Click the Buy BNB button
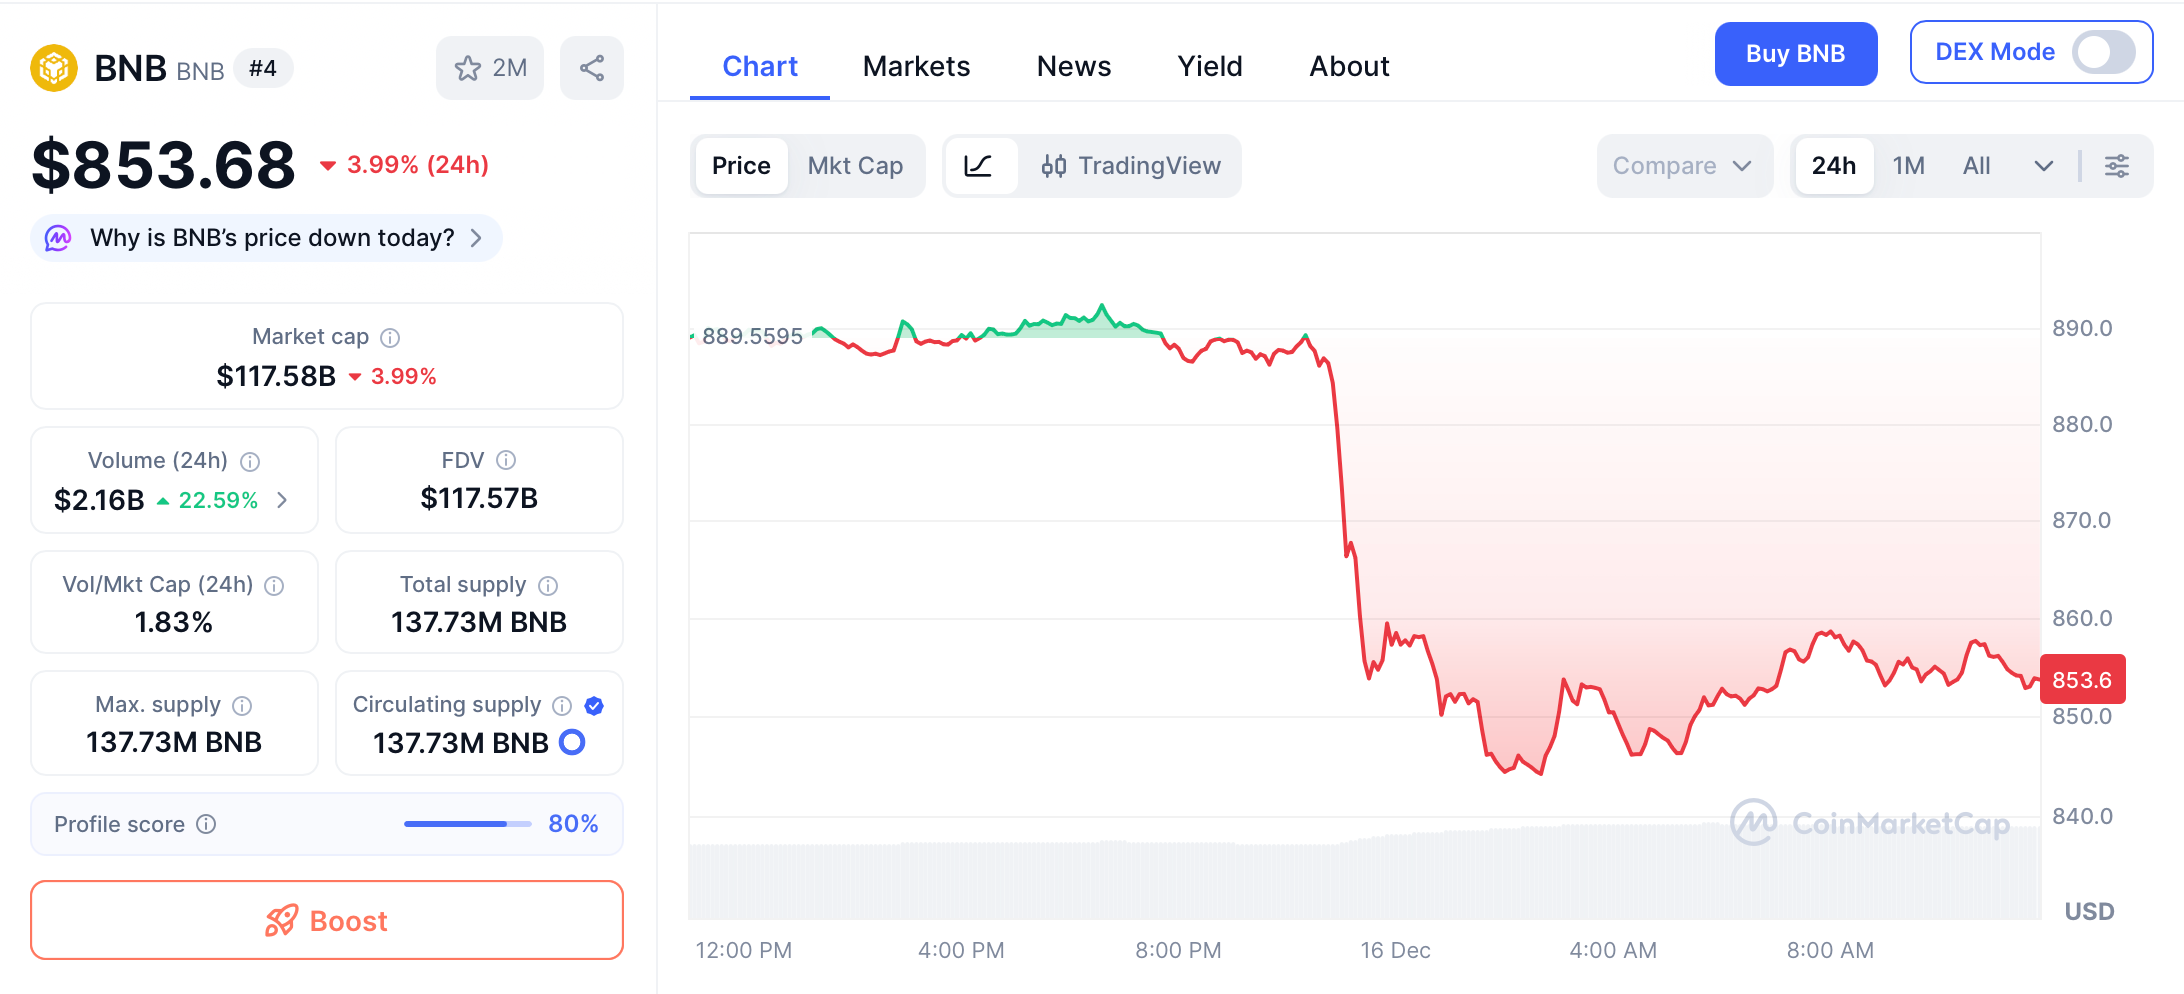This screenshot has width=2184, height=994. click(x=1795, y=54)
